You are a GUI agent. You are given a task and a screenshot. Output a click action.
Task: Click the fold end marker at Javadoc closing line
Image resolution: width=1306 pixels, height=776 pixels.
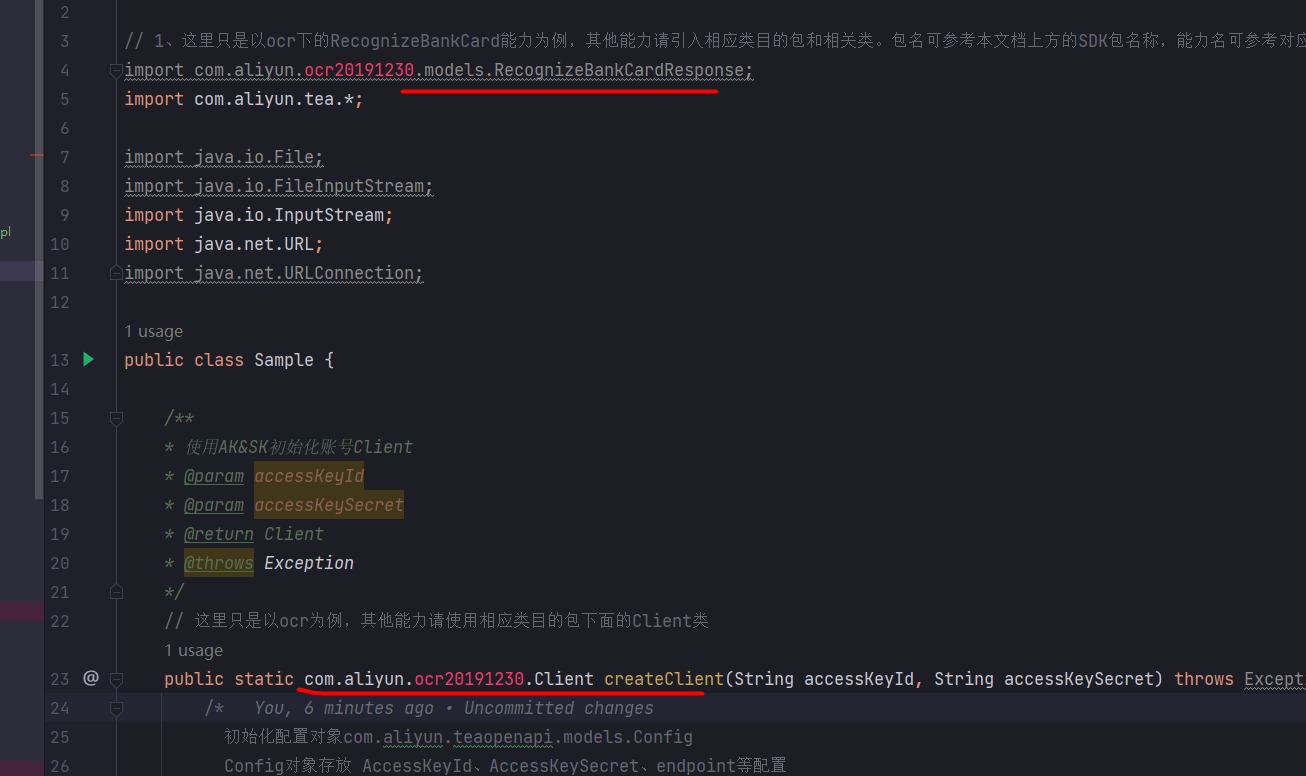point(116,592)
